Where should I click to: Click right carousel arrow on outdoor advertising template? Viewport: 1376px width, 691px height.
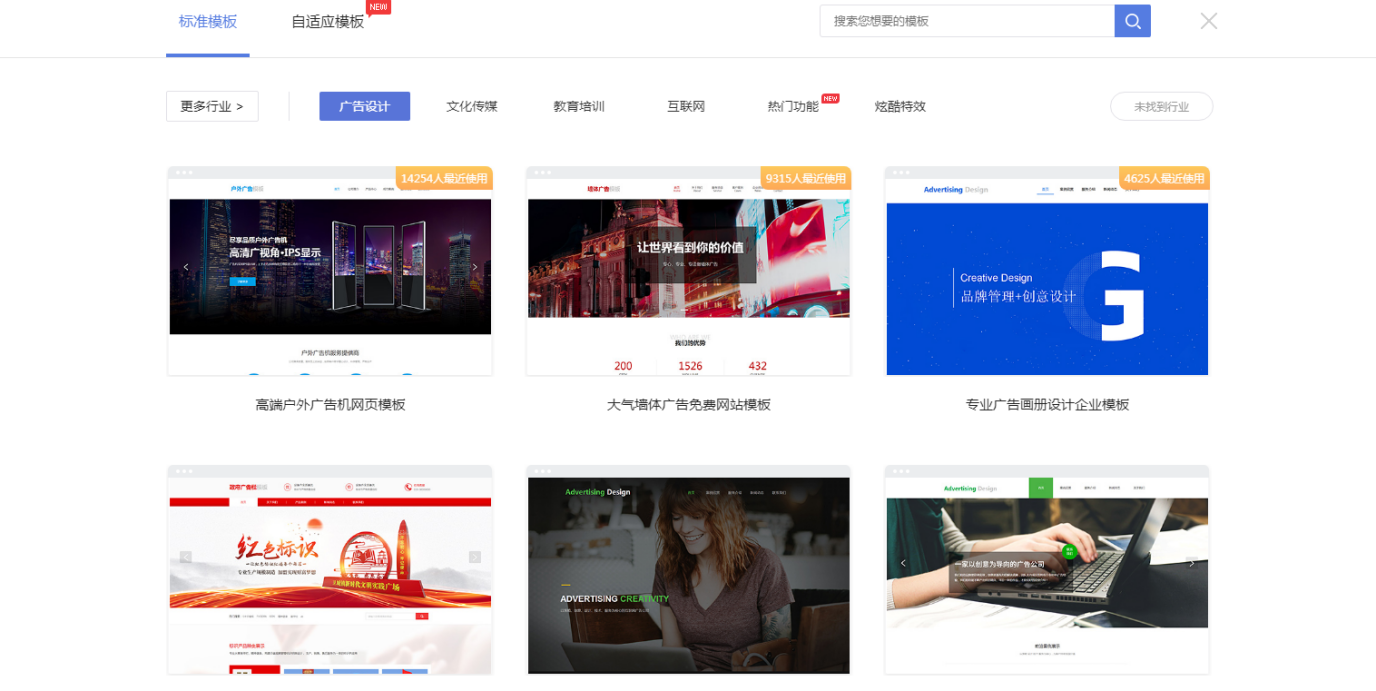click(474, 267)
